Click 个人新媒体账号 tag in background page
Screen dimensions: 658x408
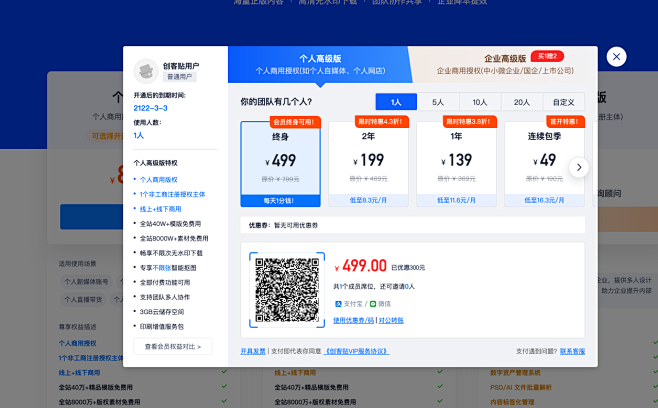pyautogui.click(x=86, y=282)
